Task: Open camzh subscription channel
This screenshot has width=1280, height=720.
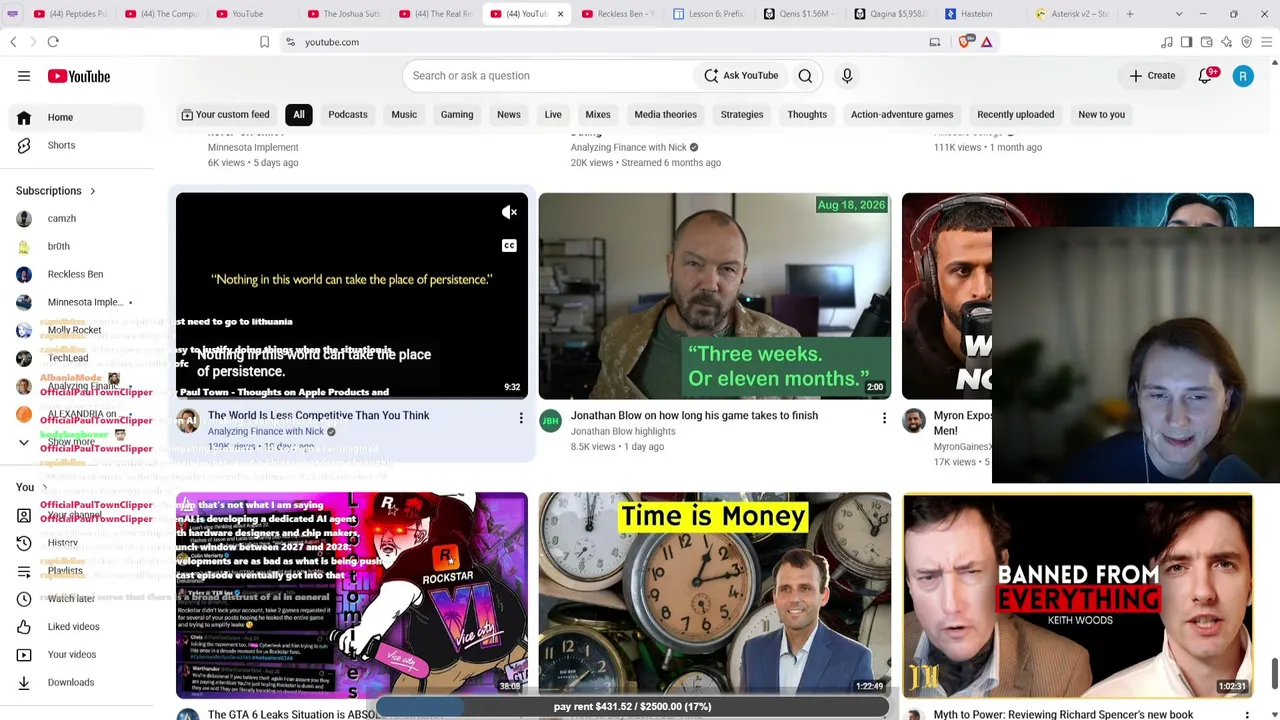Action: [x=76, y=219]
